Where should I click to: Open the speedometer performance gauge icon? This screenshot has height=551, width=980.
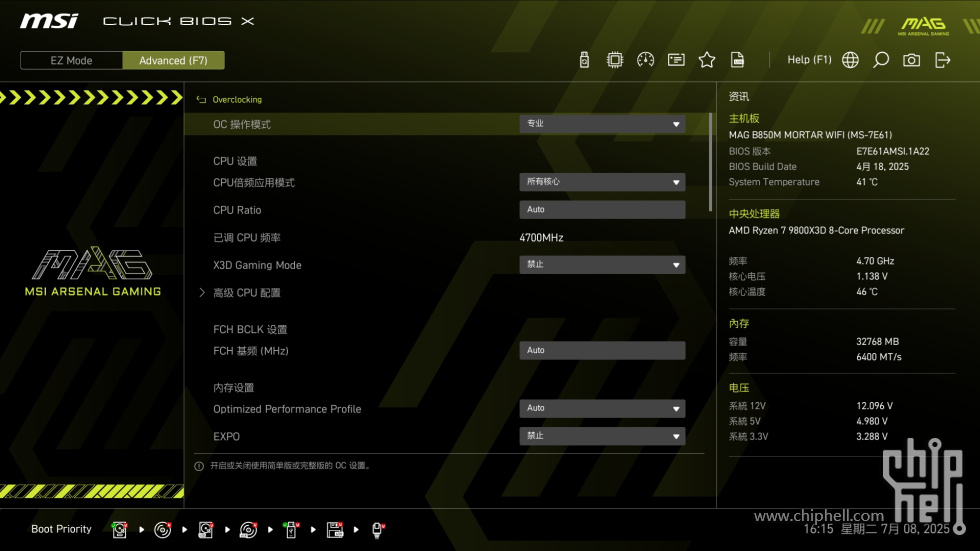tap(645, 60)
